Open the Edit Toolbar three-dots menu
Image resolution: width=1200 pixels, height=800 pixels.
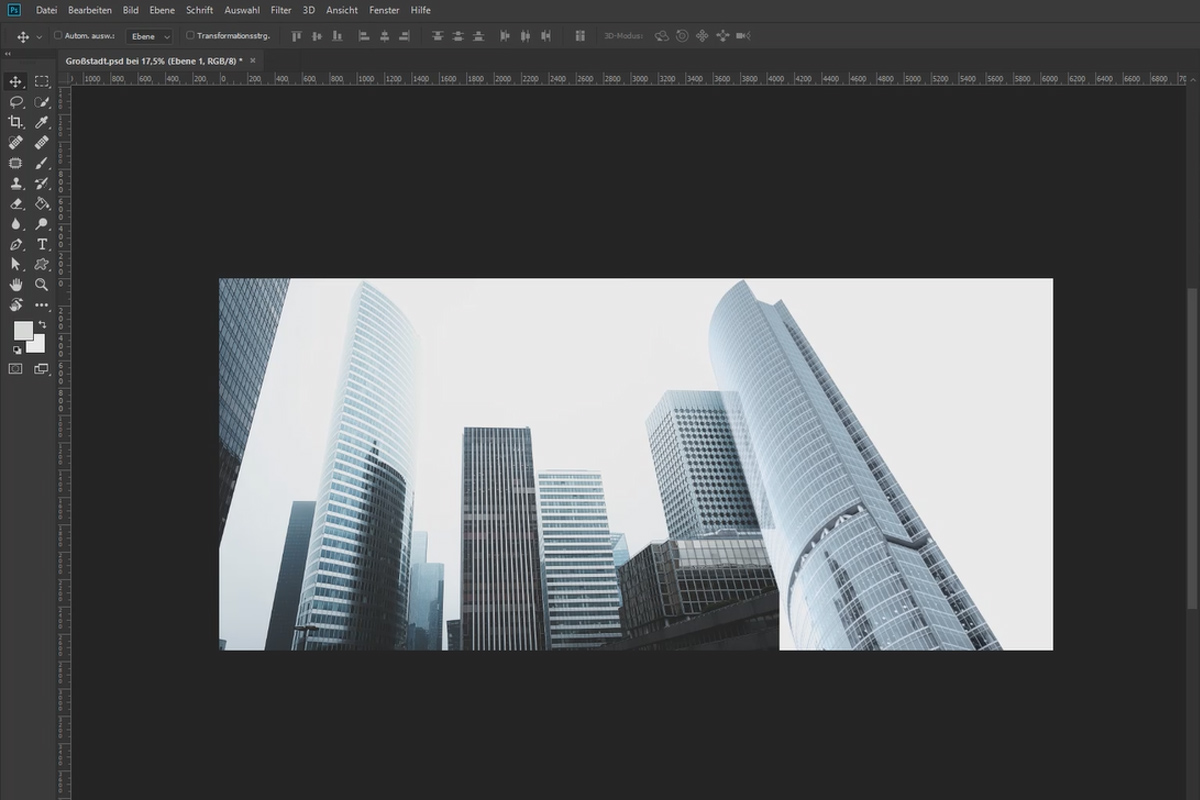(42, 305)
